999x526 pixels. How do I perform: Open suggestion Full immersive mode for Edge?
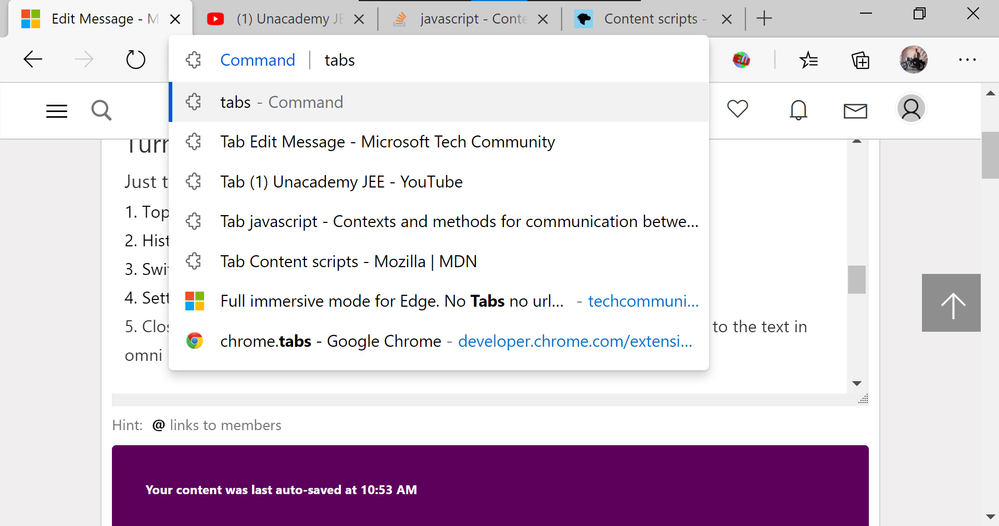pyautogui.click(x=439, y=301)
